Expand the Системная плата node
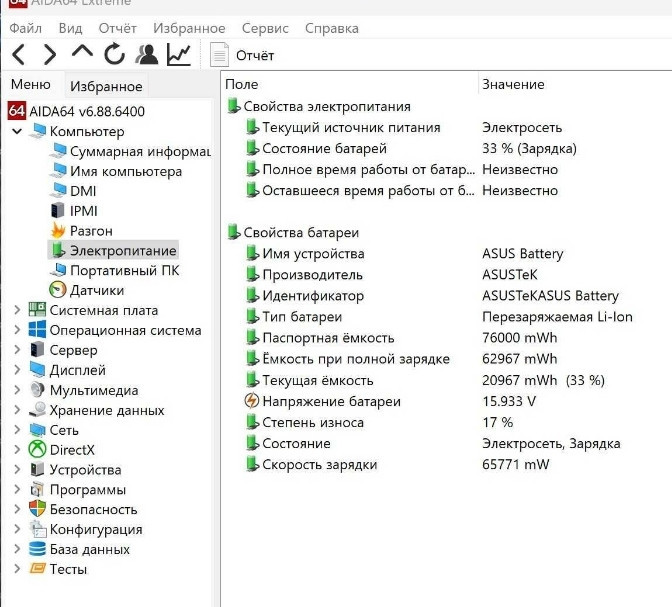 click(x=17, y=310)
